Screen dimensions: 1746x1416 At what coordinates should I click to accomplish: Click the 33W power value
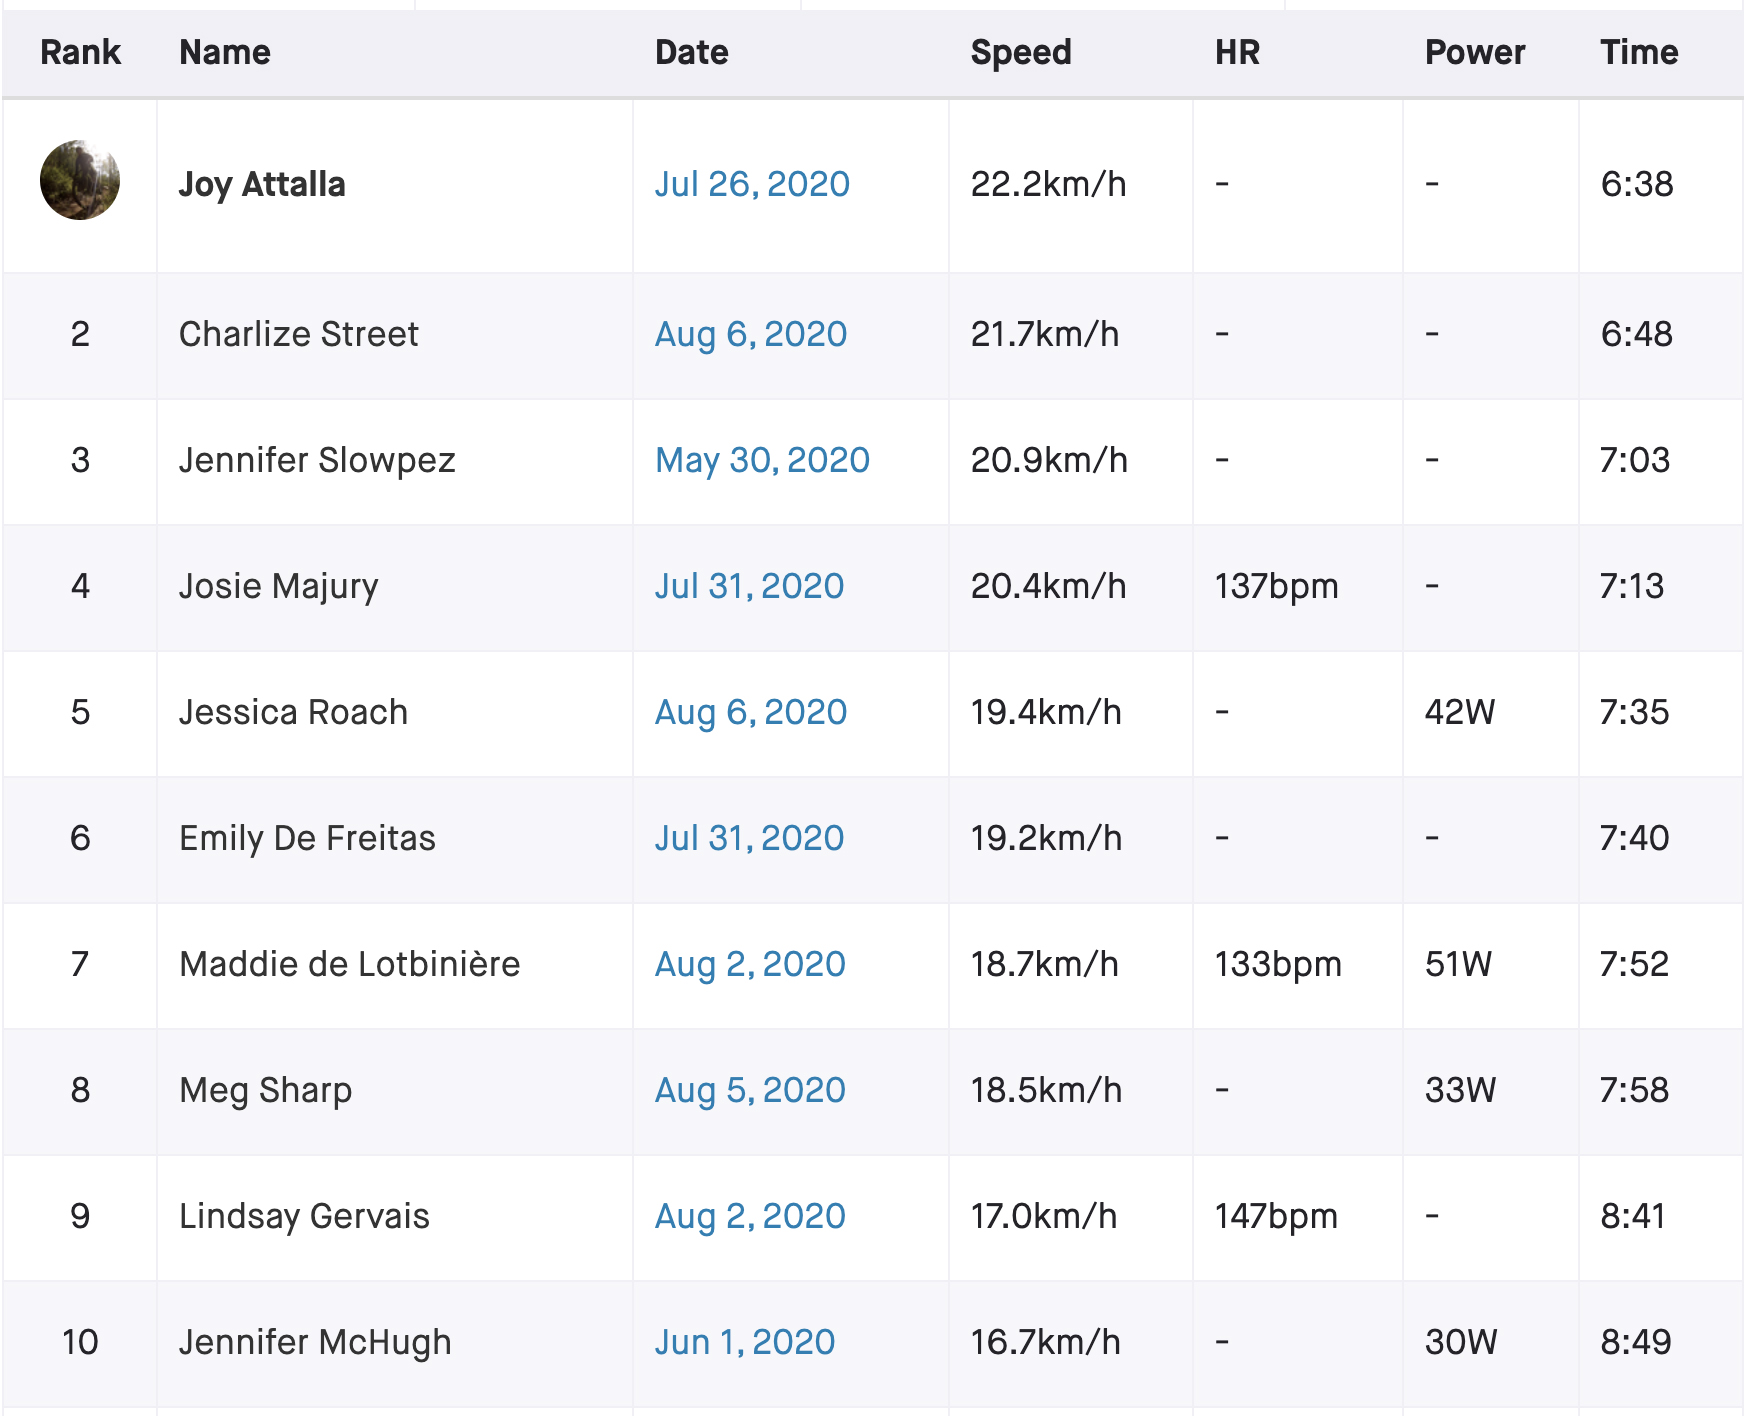pos(1461,1090)
